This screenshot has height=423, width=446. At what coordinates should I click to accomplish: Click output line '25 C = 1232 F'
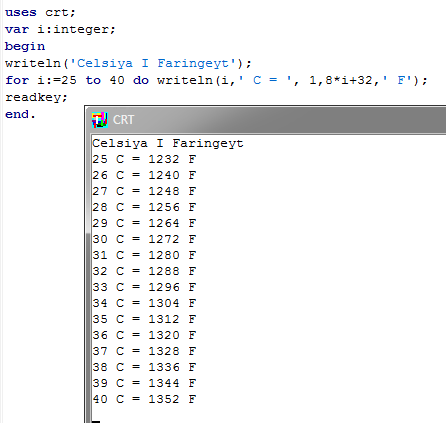point(144,159)
